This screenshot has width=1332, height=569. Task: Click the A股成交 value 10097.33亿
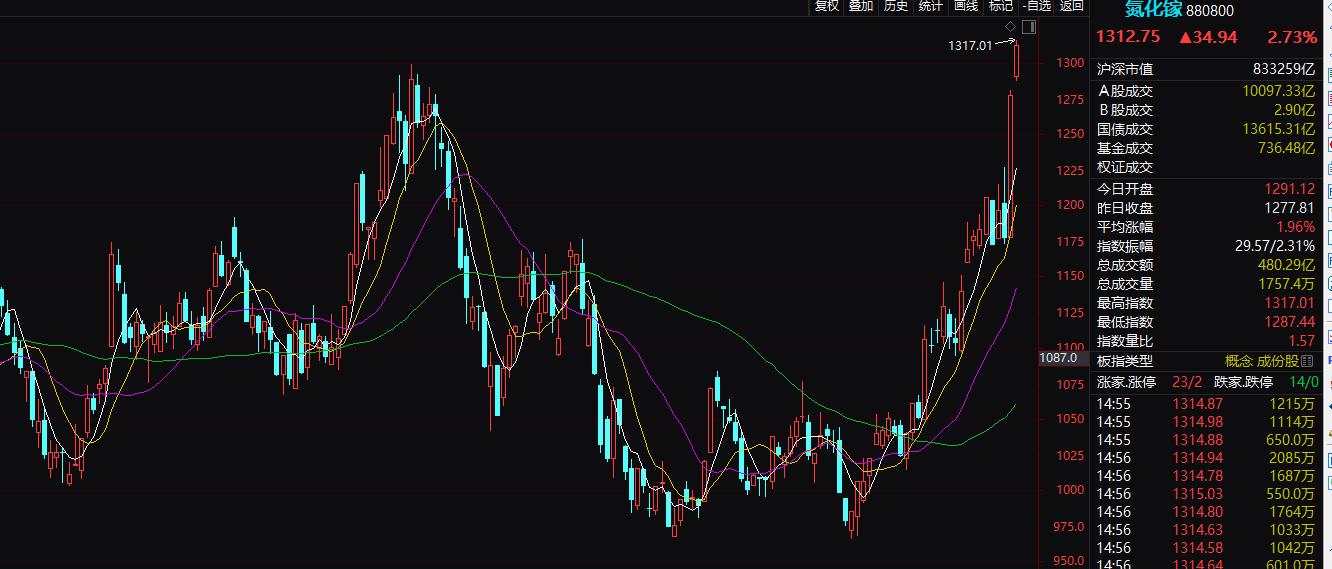[x=1278, y=90]
